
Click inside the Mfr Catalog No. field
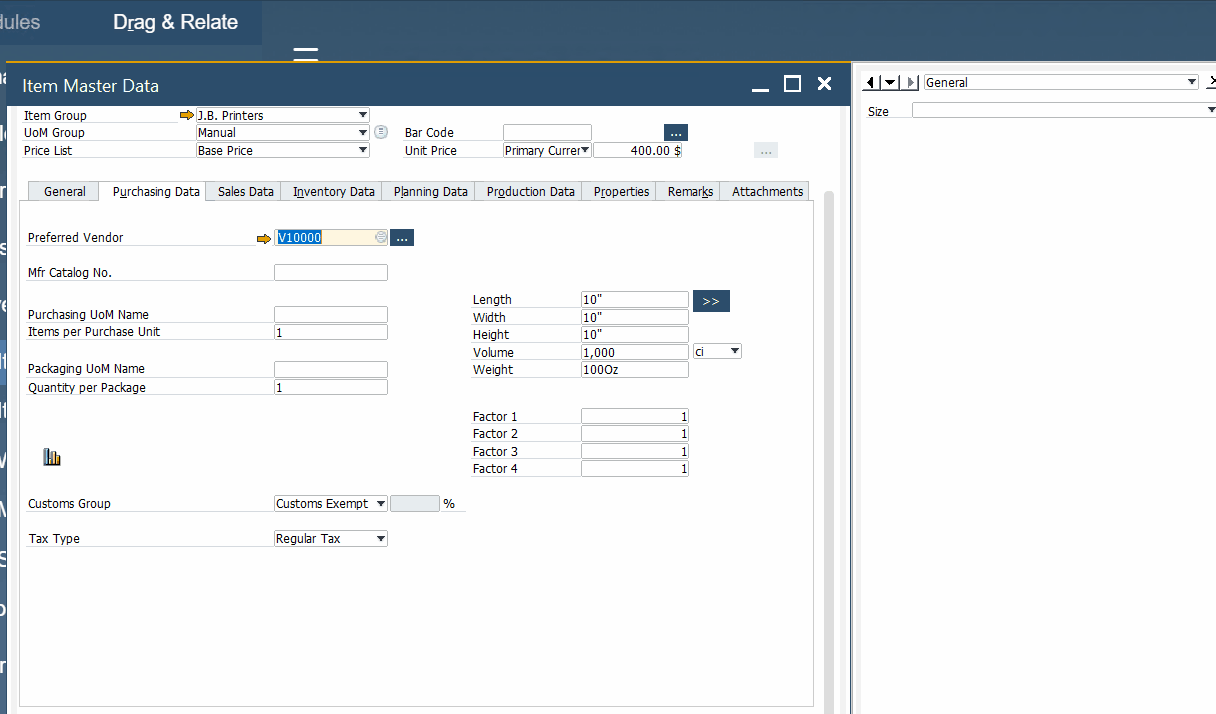pyautogui.click(x=330, y=271)
